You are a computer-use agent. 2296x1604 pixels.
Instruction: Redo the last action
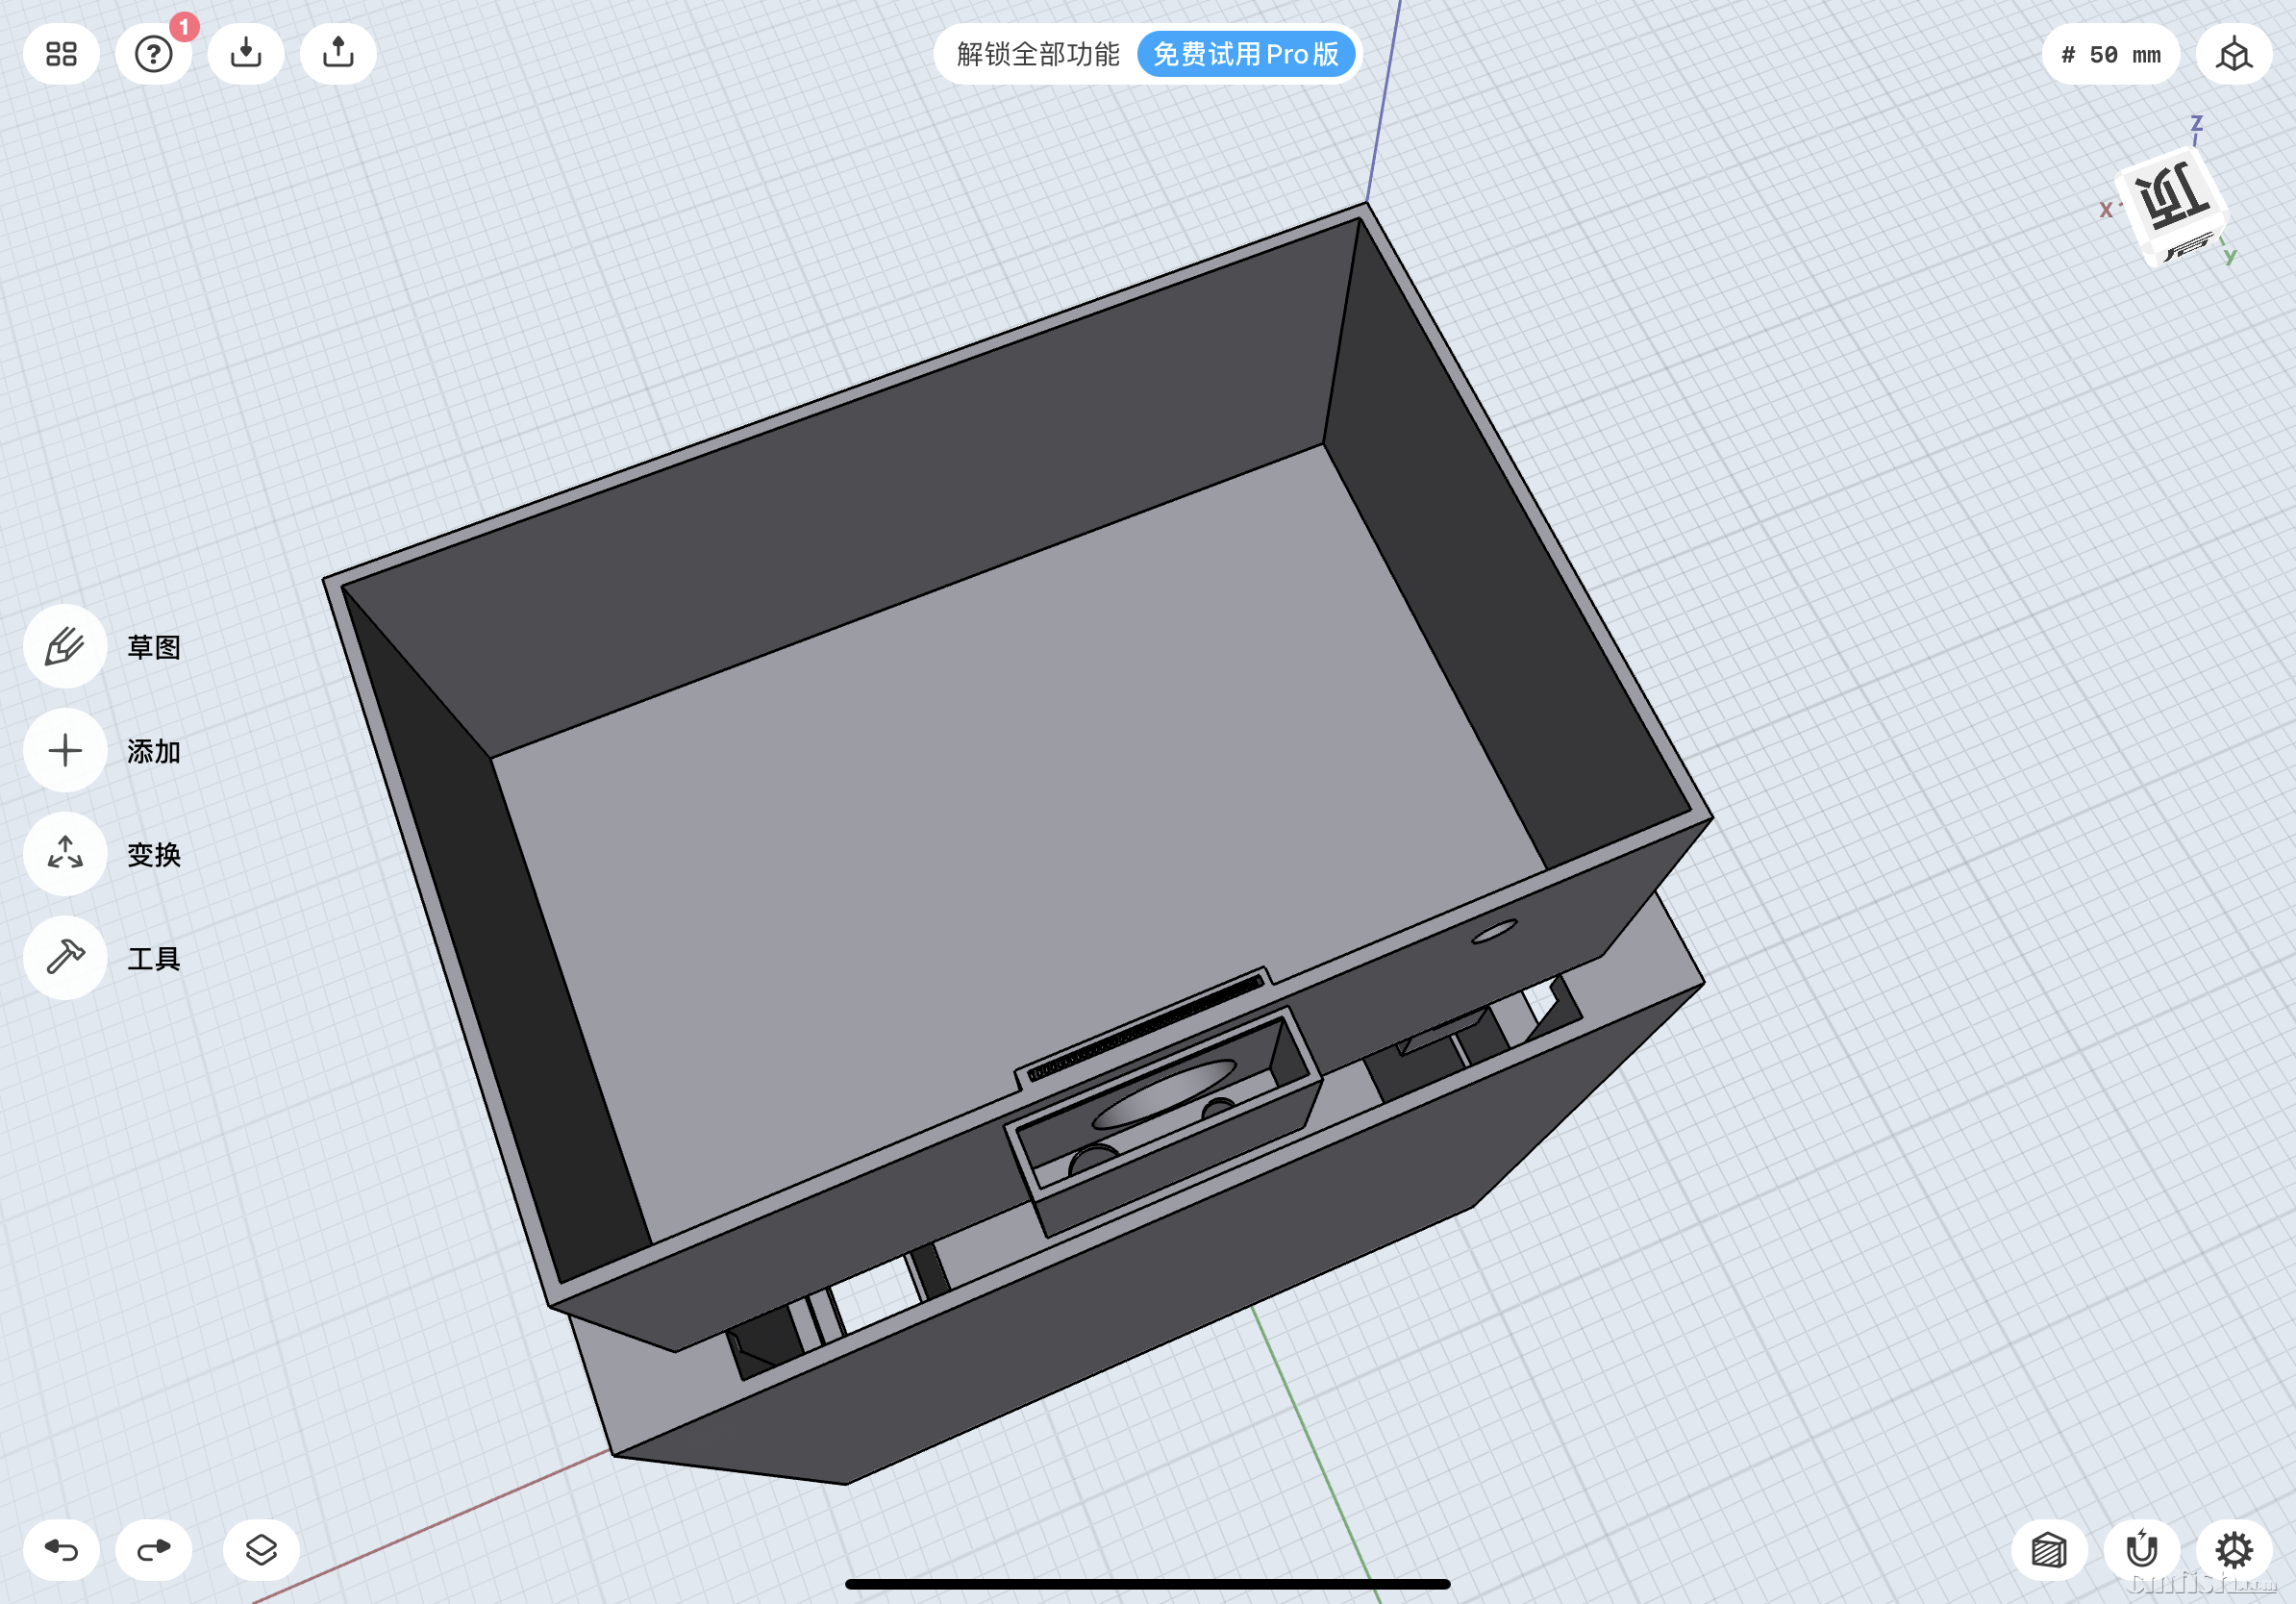[x=153, y=1549]
